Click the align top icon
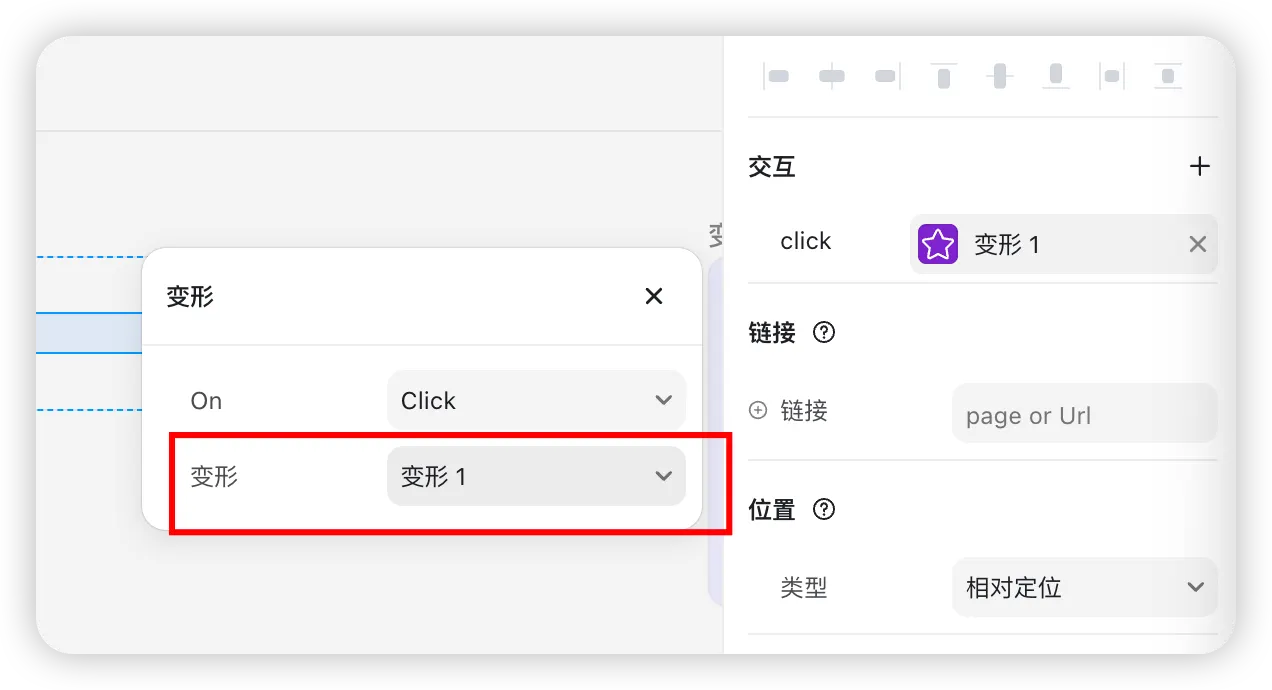This screenshot has height=690, width=1272. click(x=943, y=76)
